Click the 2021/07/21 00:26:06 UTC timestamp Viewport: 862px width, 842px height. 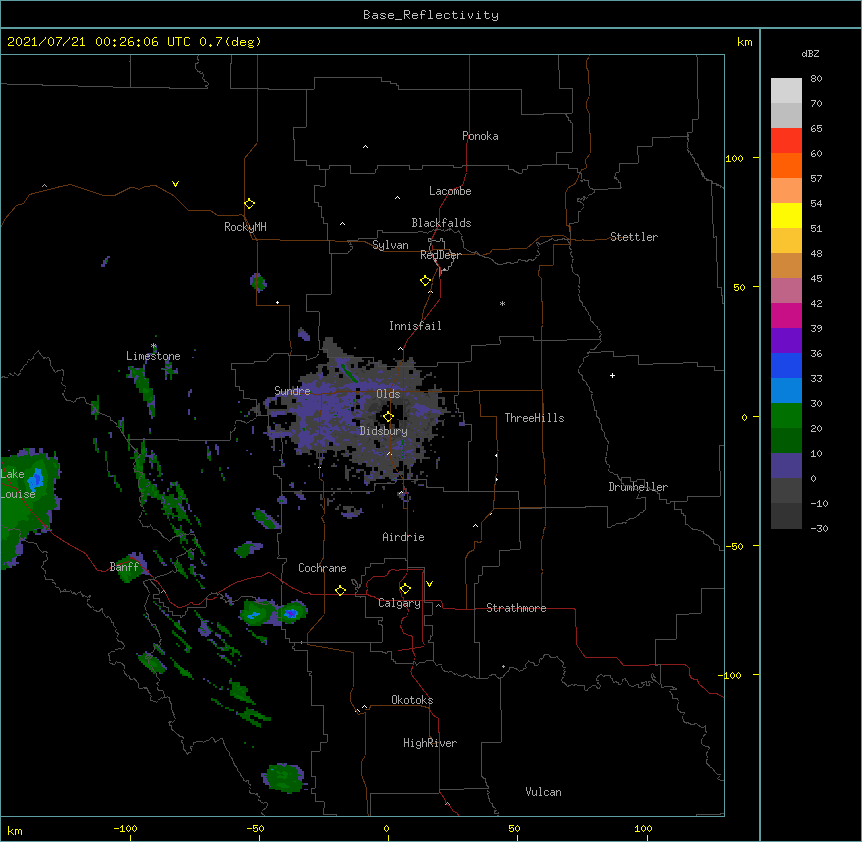pos(99,42)
